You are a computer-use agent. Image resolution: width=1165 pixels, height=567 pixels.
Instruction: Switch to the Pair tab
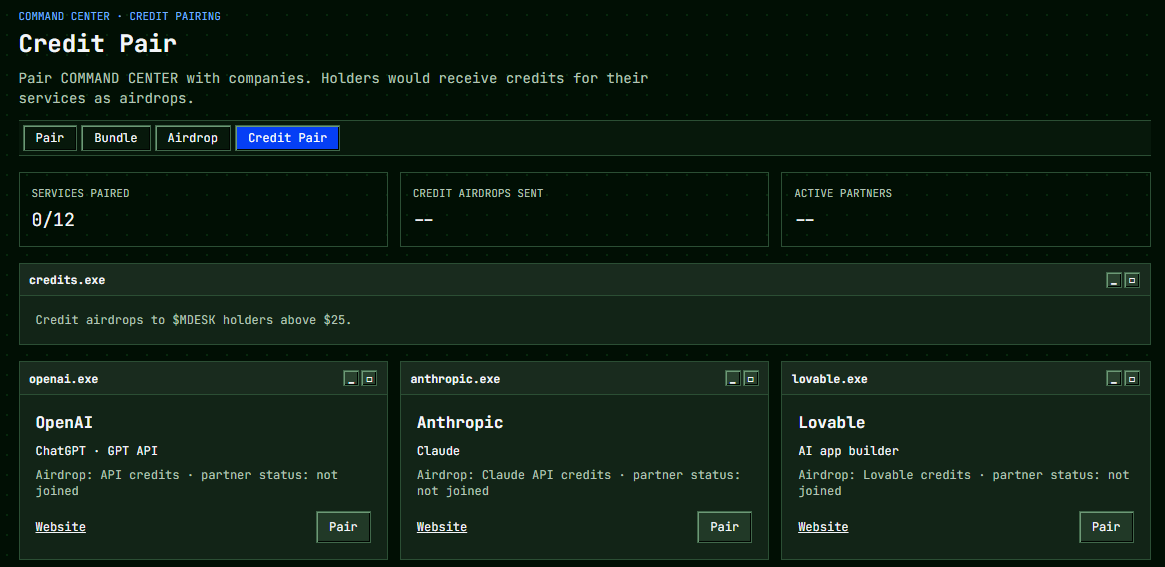coord(50,138)
